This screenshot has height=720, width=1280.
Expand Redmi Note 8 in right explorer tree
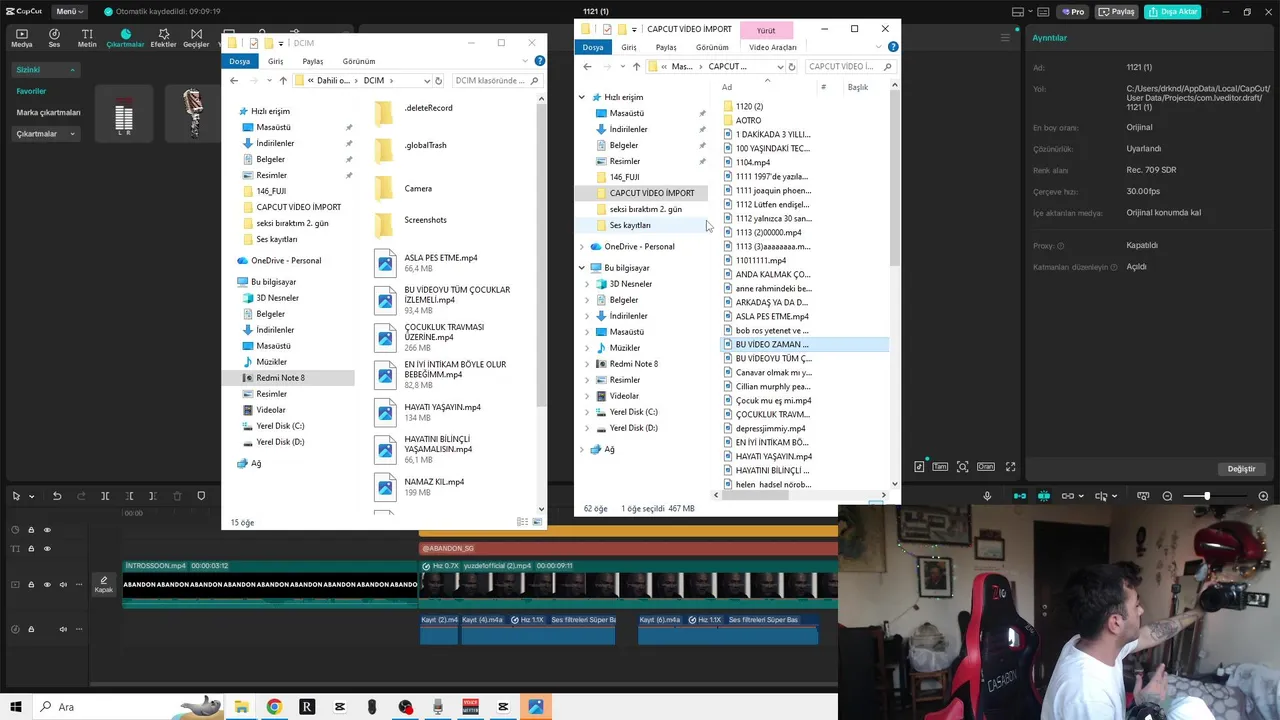click(587, 364)
